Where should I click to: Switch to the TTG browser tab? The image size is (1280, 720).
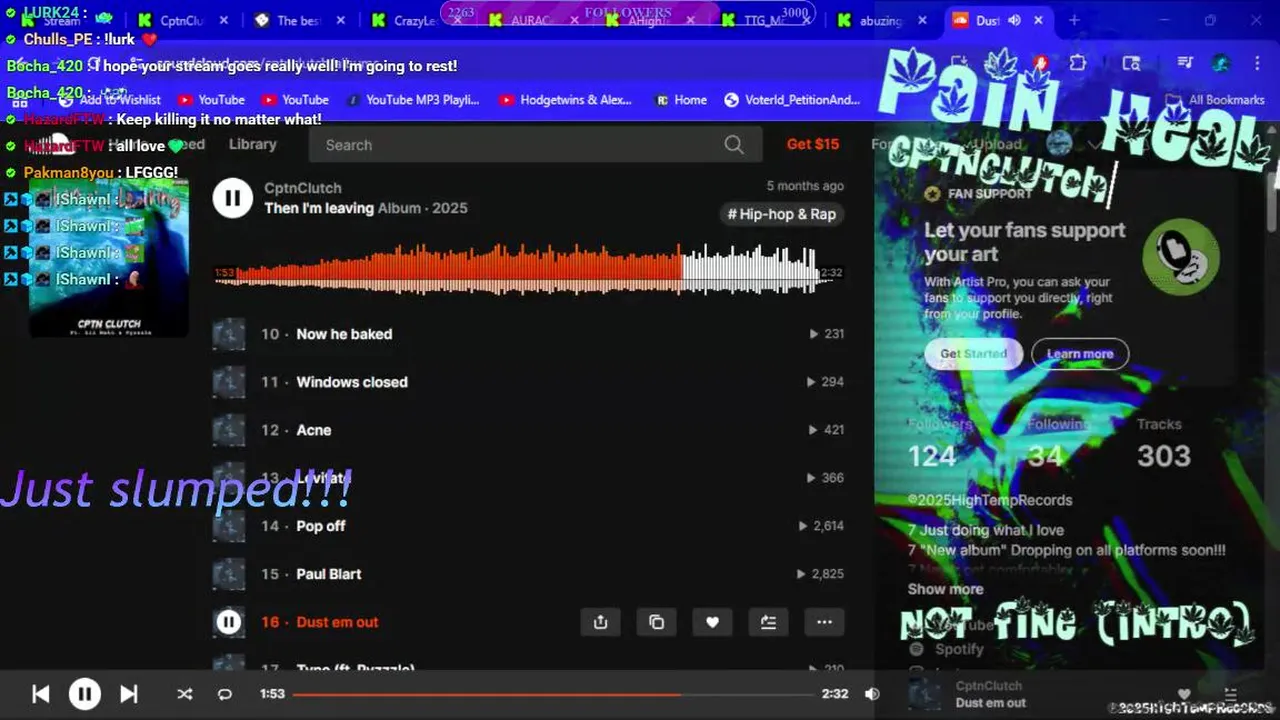[765, 20]
